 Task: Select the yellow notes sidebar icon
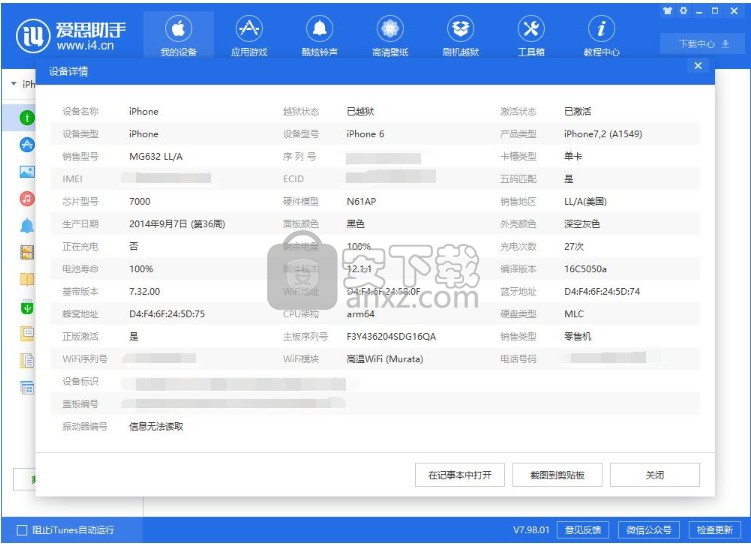[x=27, y=333]
